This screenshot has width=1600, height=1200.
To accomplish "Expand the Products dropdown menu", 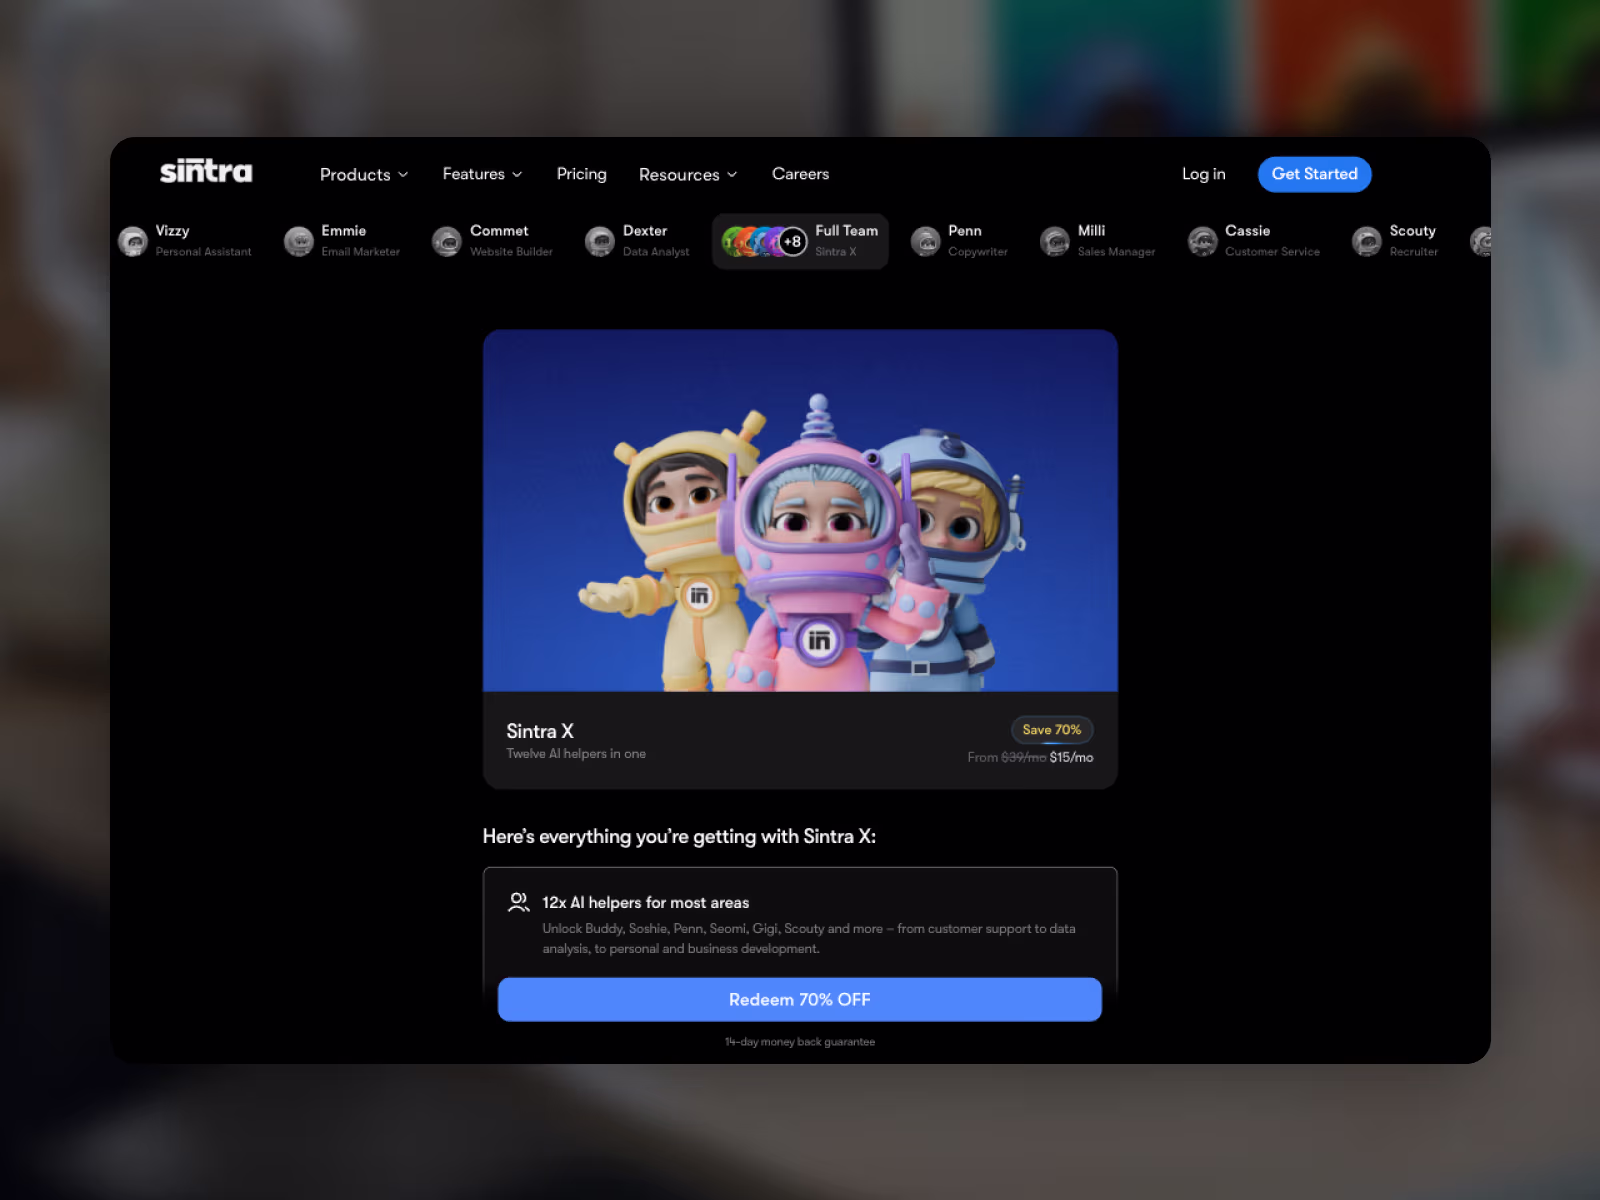I will click(364, 174).
